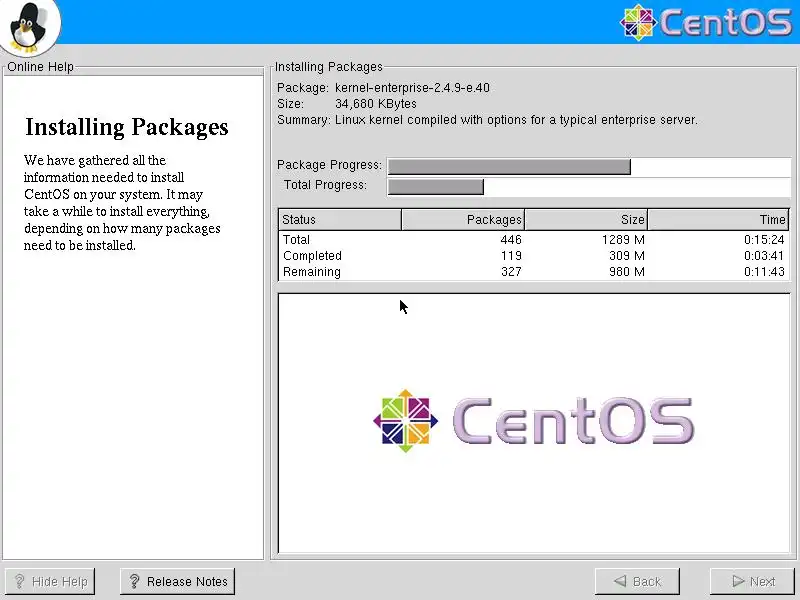Click the question mark on Hide Help
The width and height of the screenshot is (800, 600).
(19, 581)
